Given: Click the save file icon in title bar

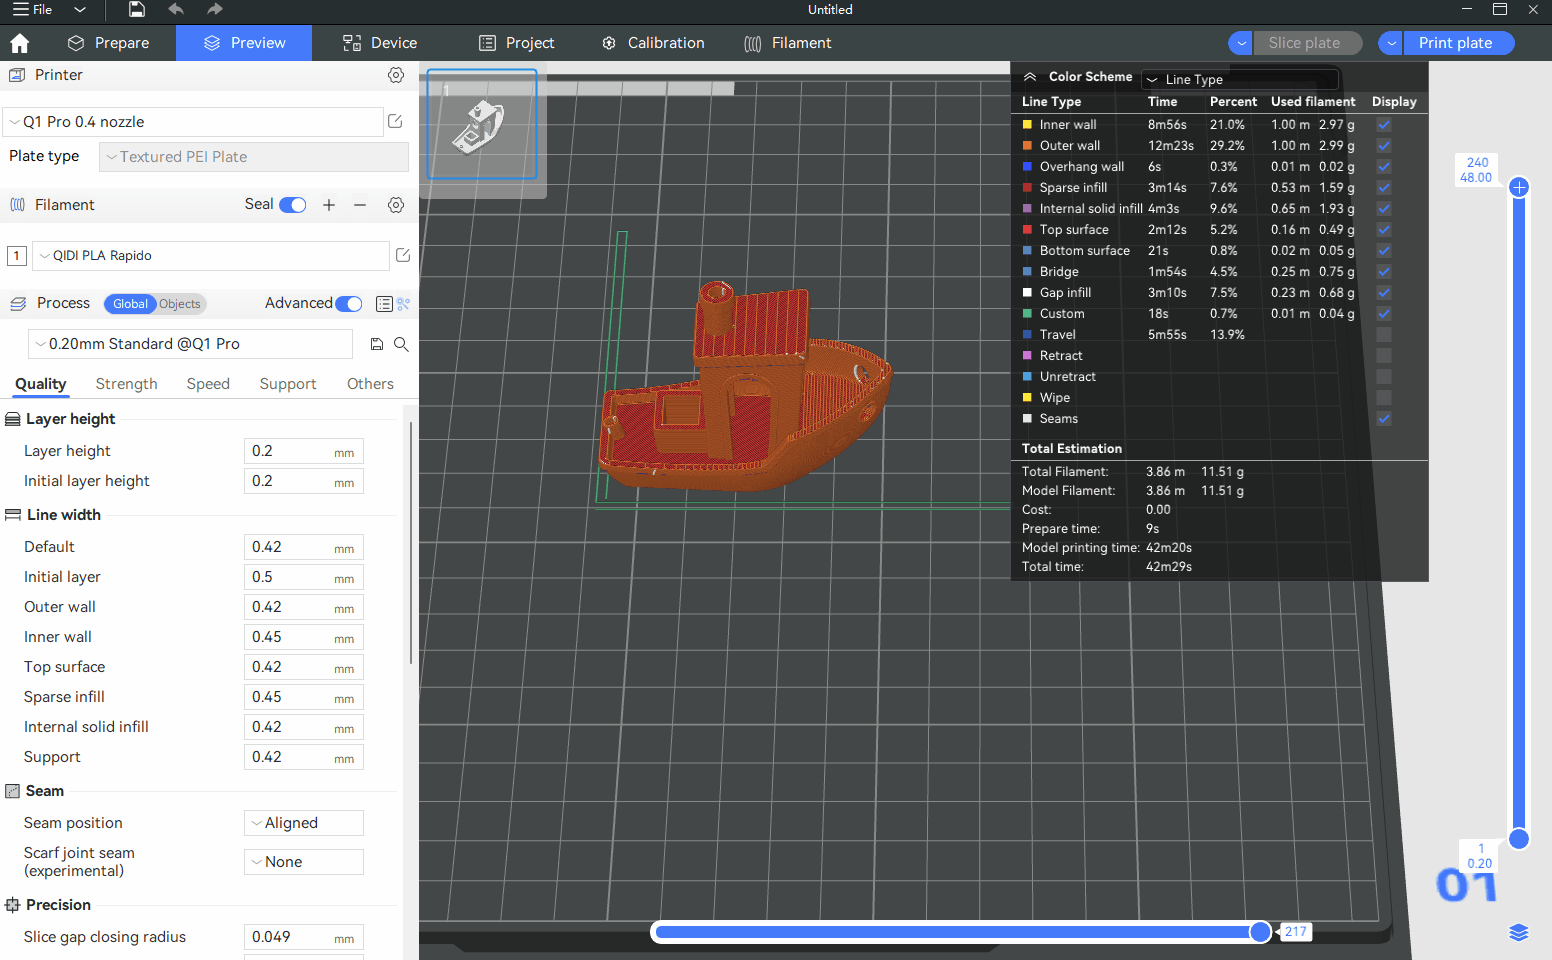Looking at the screenshot, I should (137, 10).
